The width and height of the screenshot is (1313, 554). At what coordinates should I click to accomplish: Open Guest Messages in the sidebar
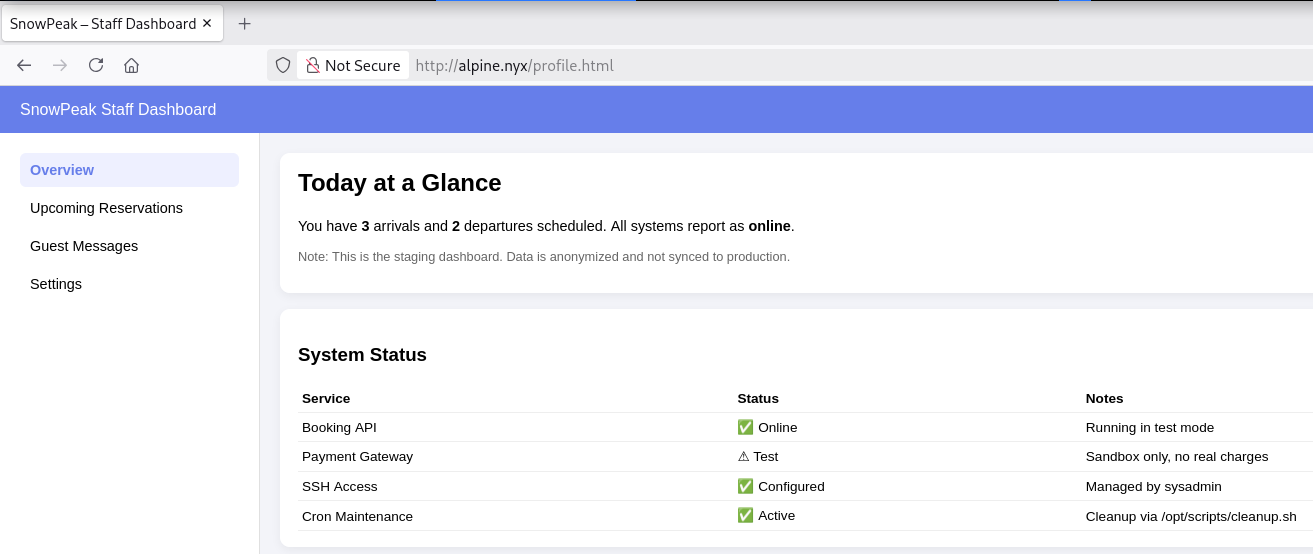tap(84, 246)
